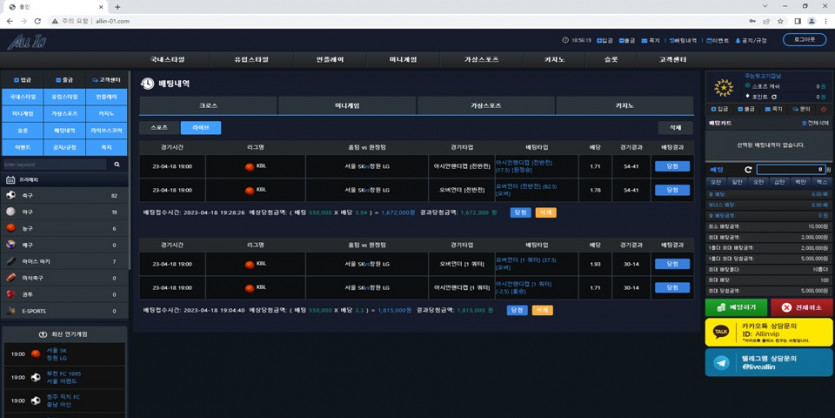This screenshot has width=835, height=418.
Task: Click the search magnifier icon in sidebar
Action: (117, 164)
